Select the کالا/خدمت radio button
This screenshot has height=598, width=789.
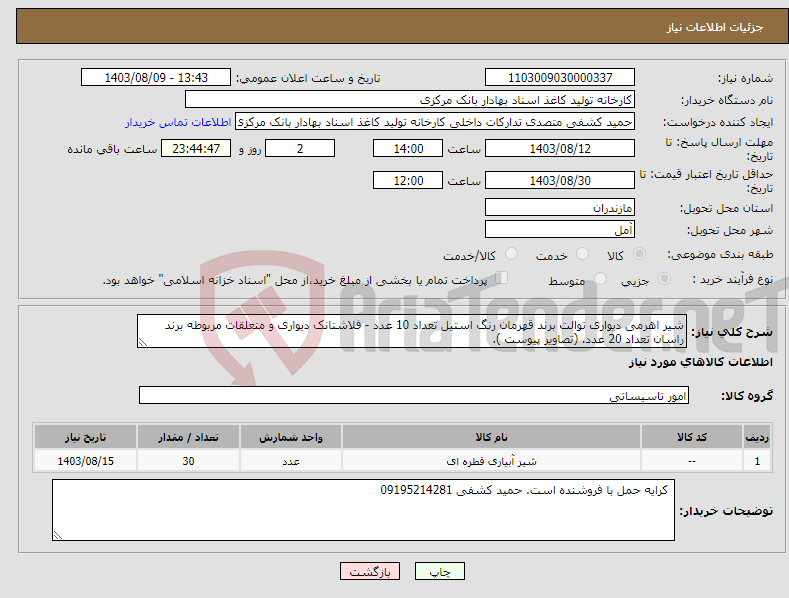(511, 254)
